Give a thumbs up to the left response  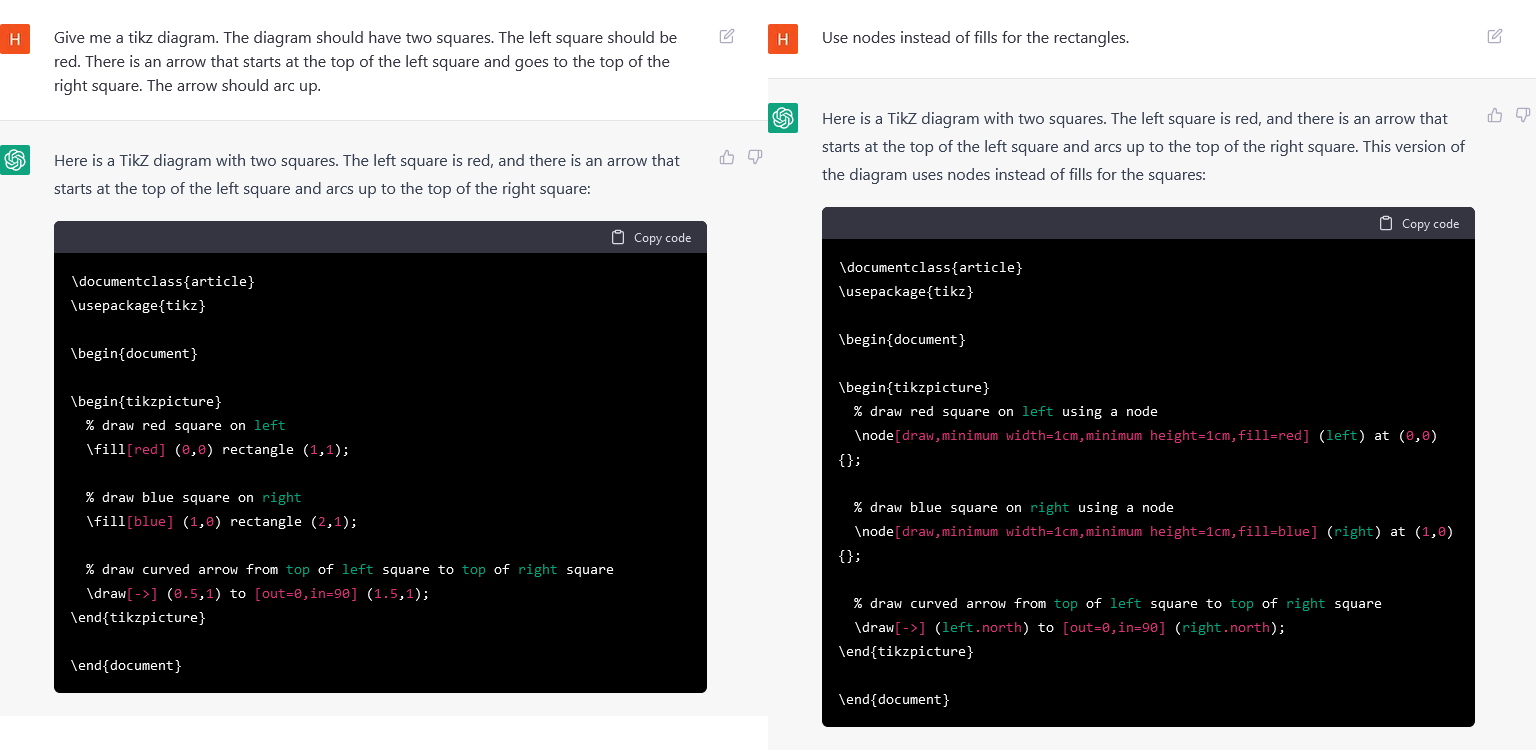pyautogui.click(x=726, y=157)
